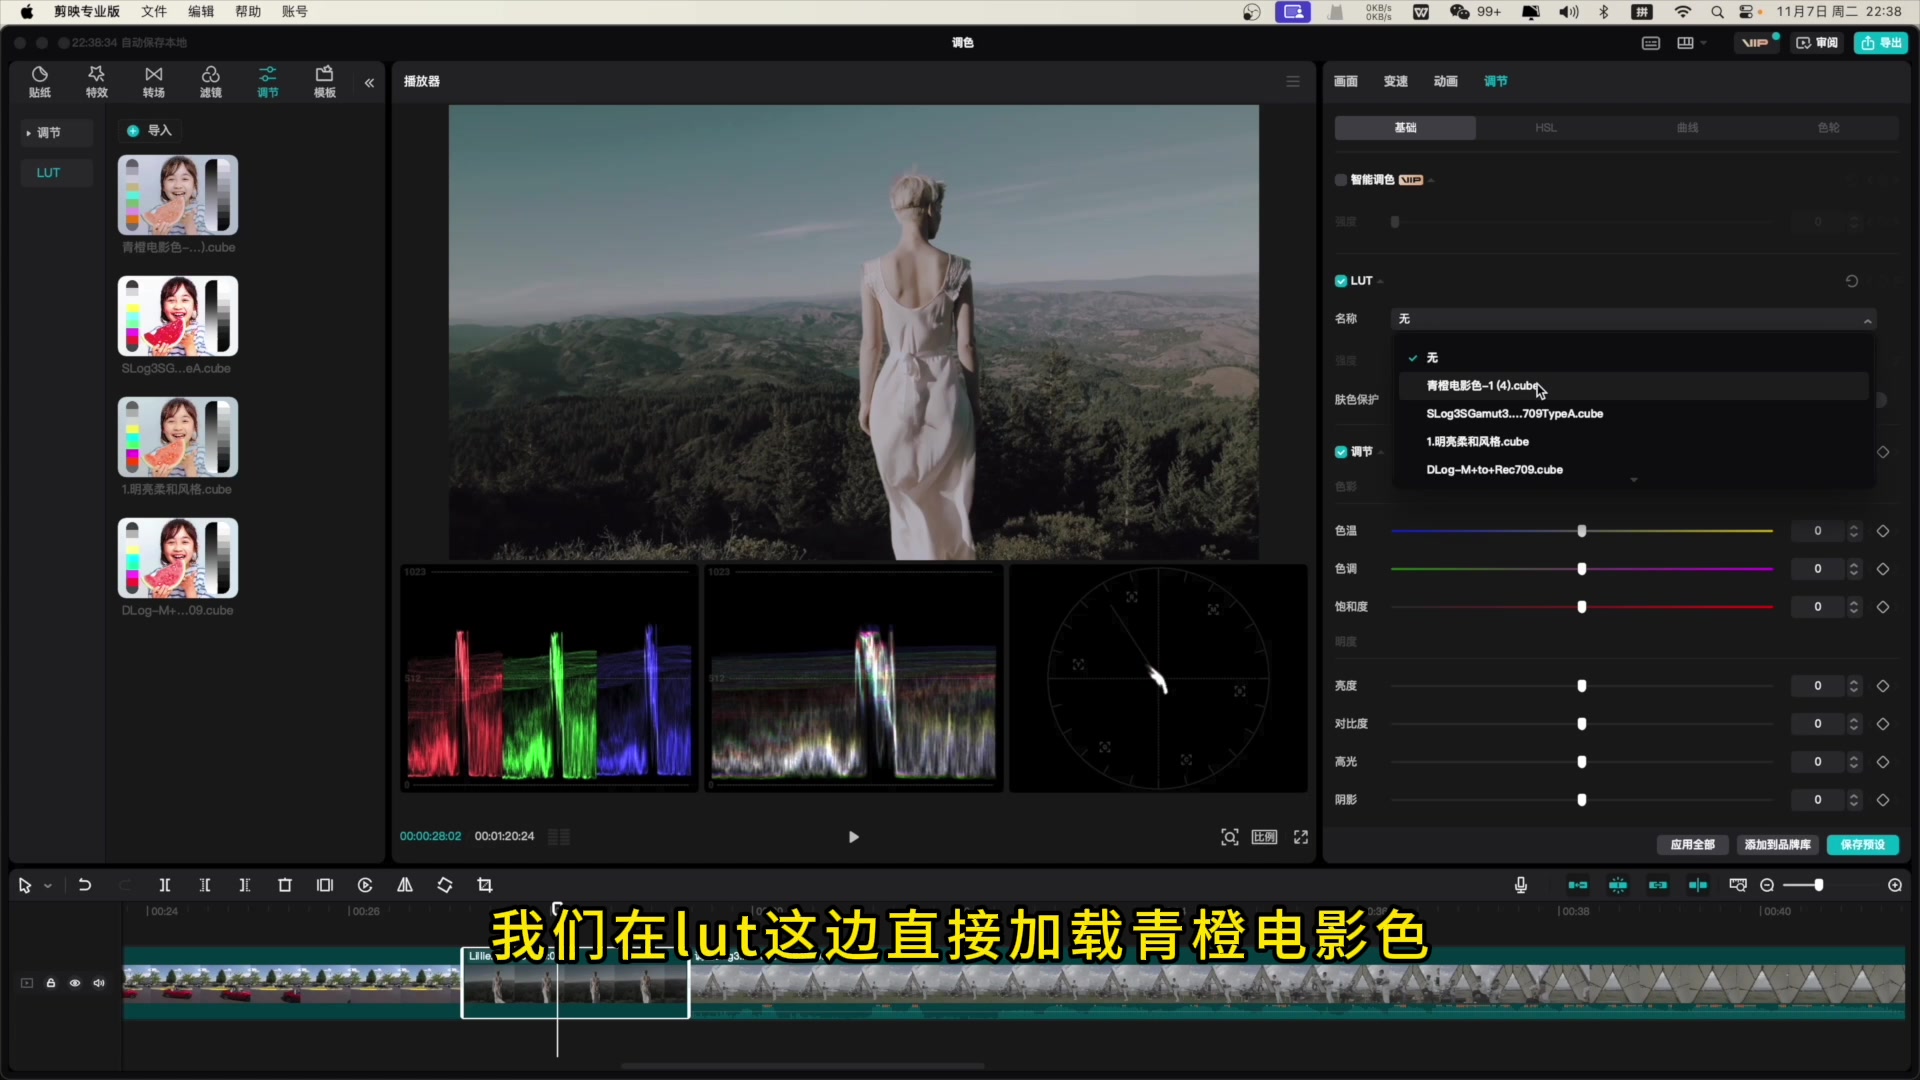Zoom in the timeline with plus icon

point(1895,885)
